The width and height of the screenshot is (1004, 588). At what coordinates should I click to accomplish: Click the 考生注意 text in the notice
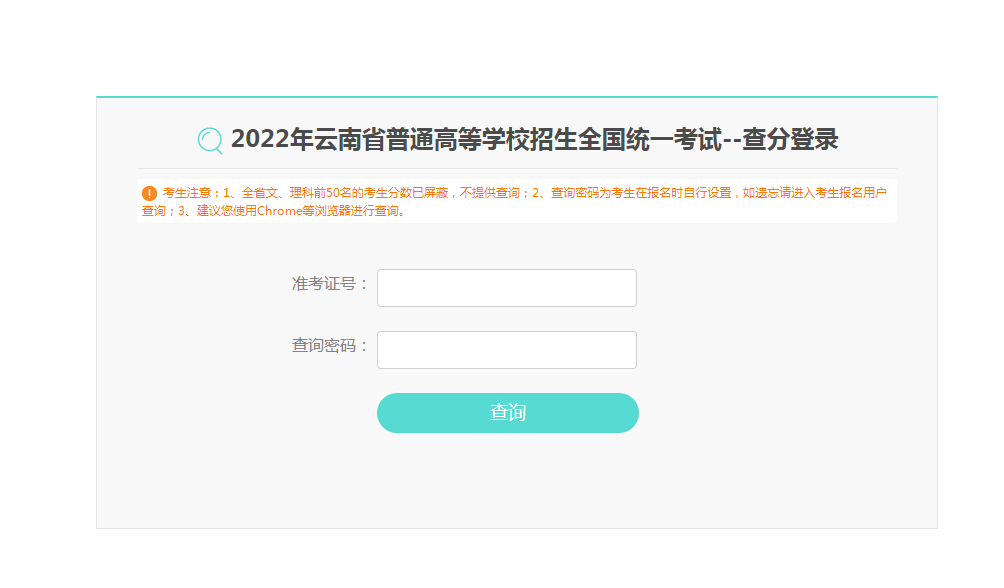pos(186,193)
